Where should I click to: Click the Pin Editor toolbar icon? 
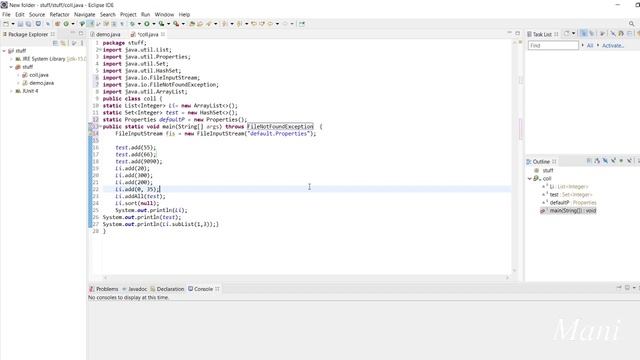point(302,24)
